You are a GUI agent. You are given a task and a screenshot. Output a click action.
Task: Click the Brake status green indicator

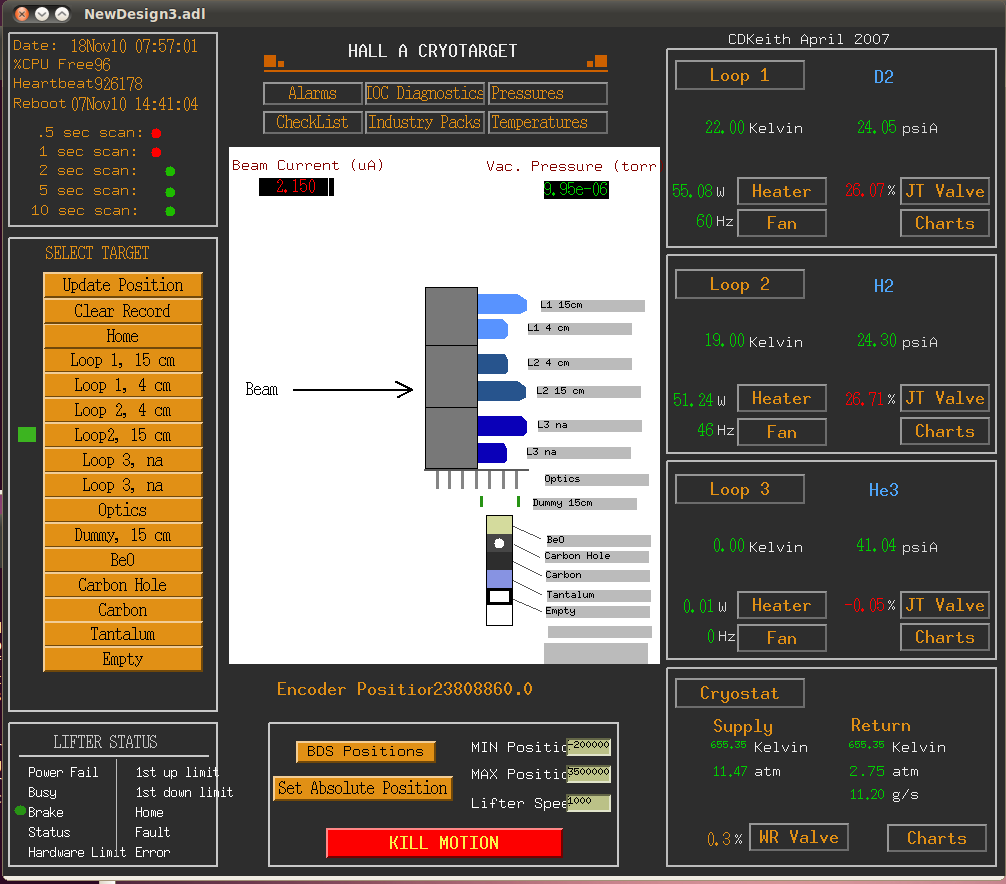pos(20,810)
